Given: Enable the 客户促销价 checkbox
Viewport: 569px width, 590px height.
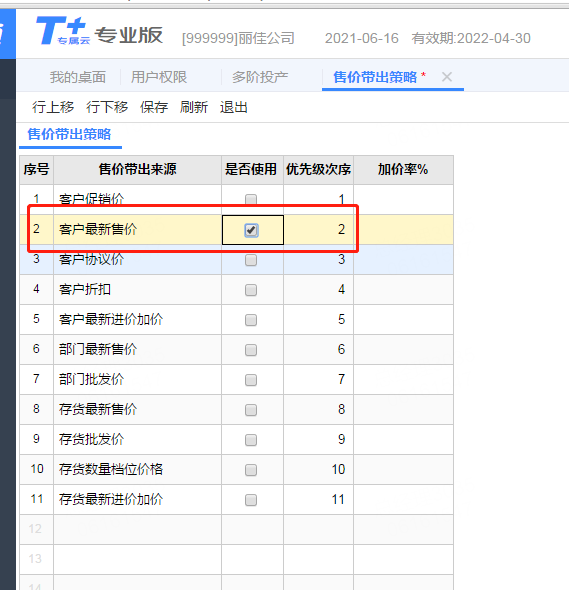Looking at the screenshot, I should 251,199.
